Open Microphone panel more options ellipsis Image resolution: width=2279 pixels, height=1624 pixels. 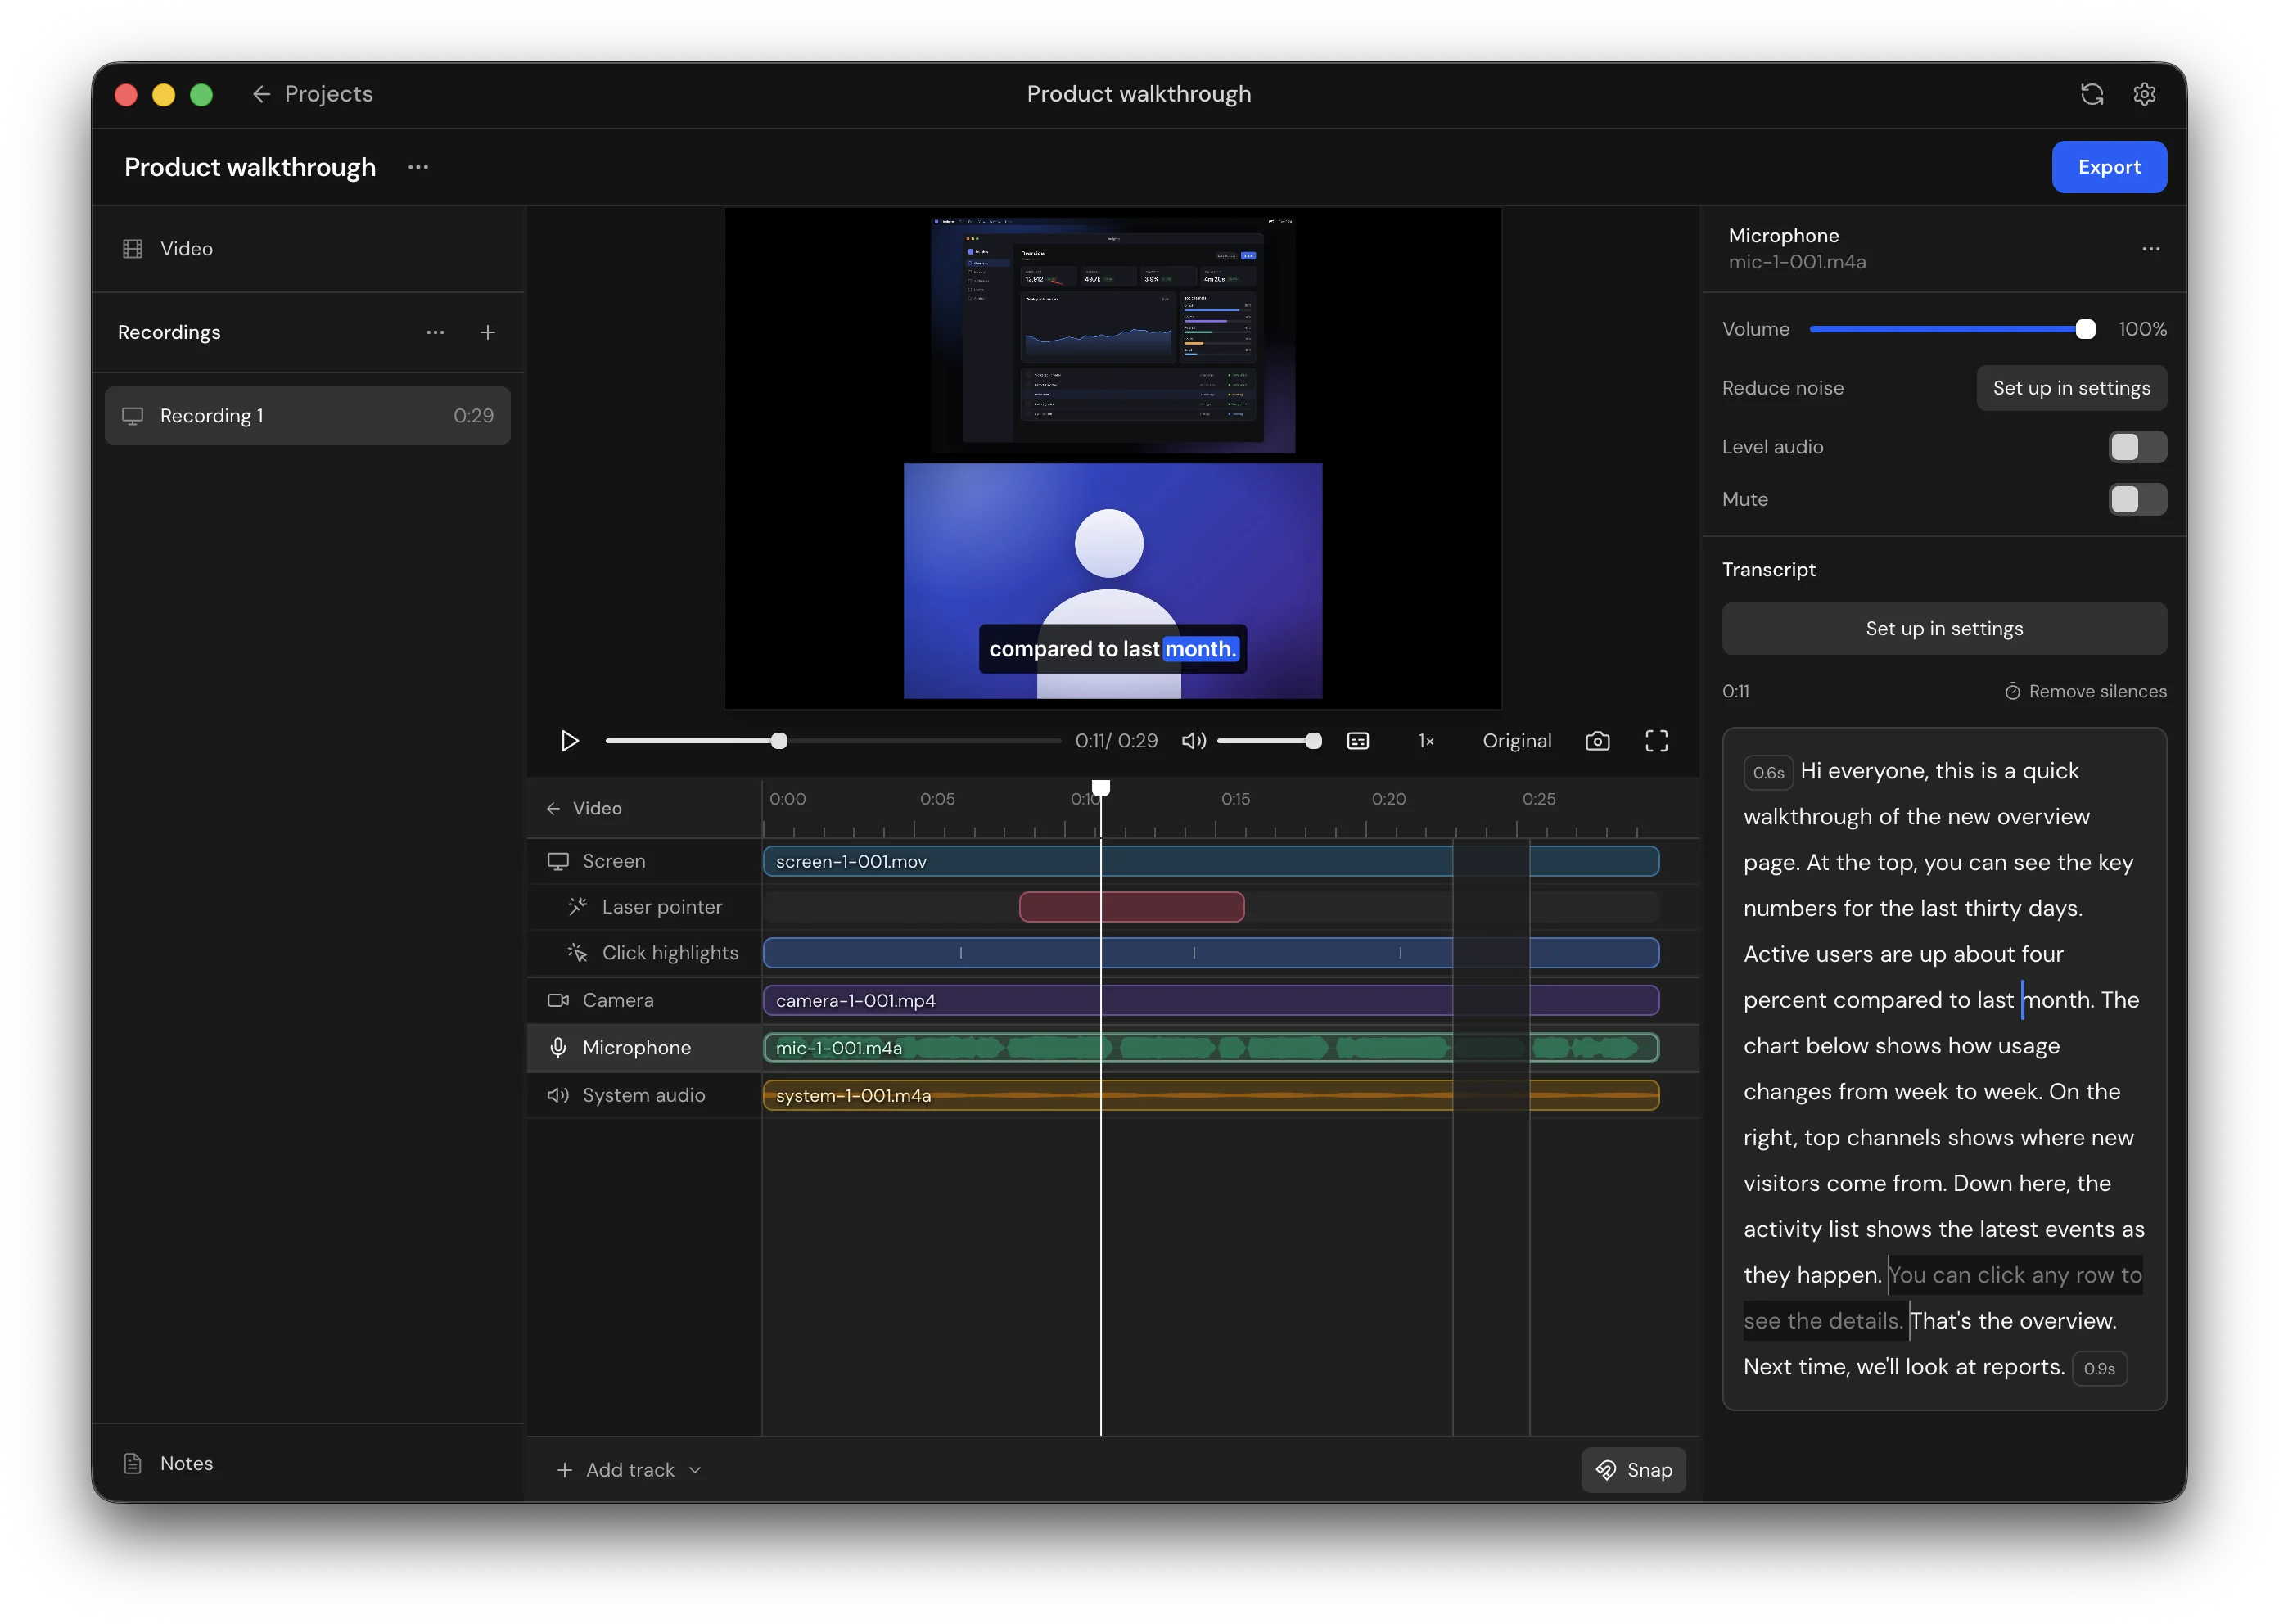pyautogui.click(x=2150, y=249)
